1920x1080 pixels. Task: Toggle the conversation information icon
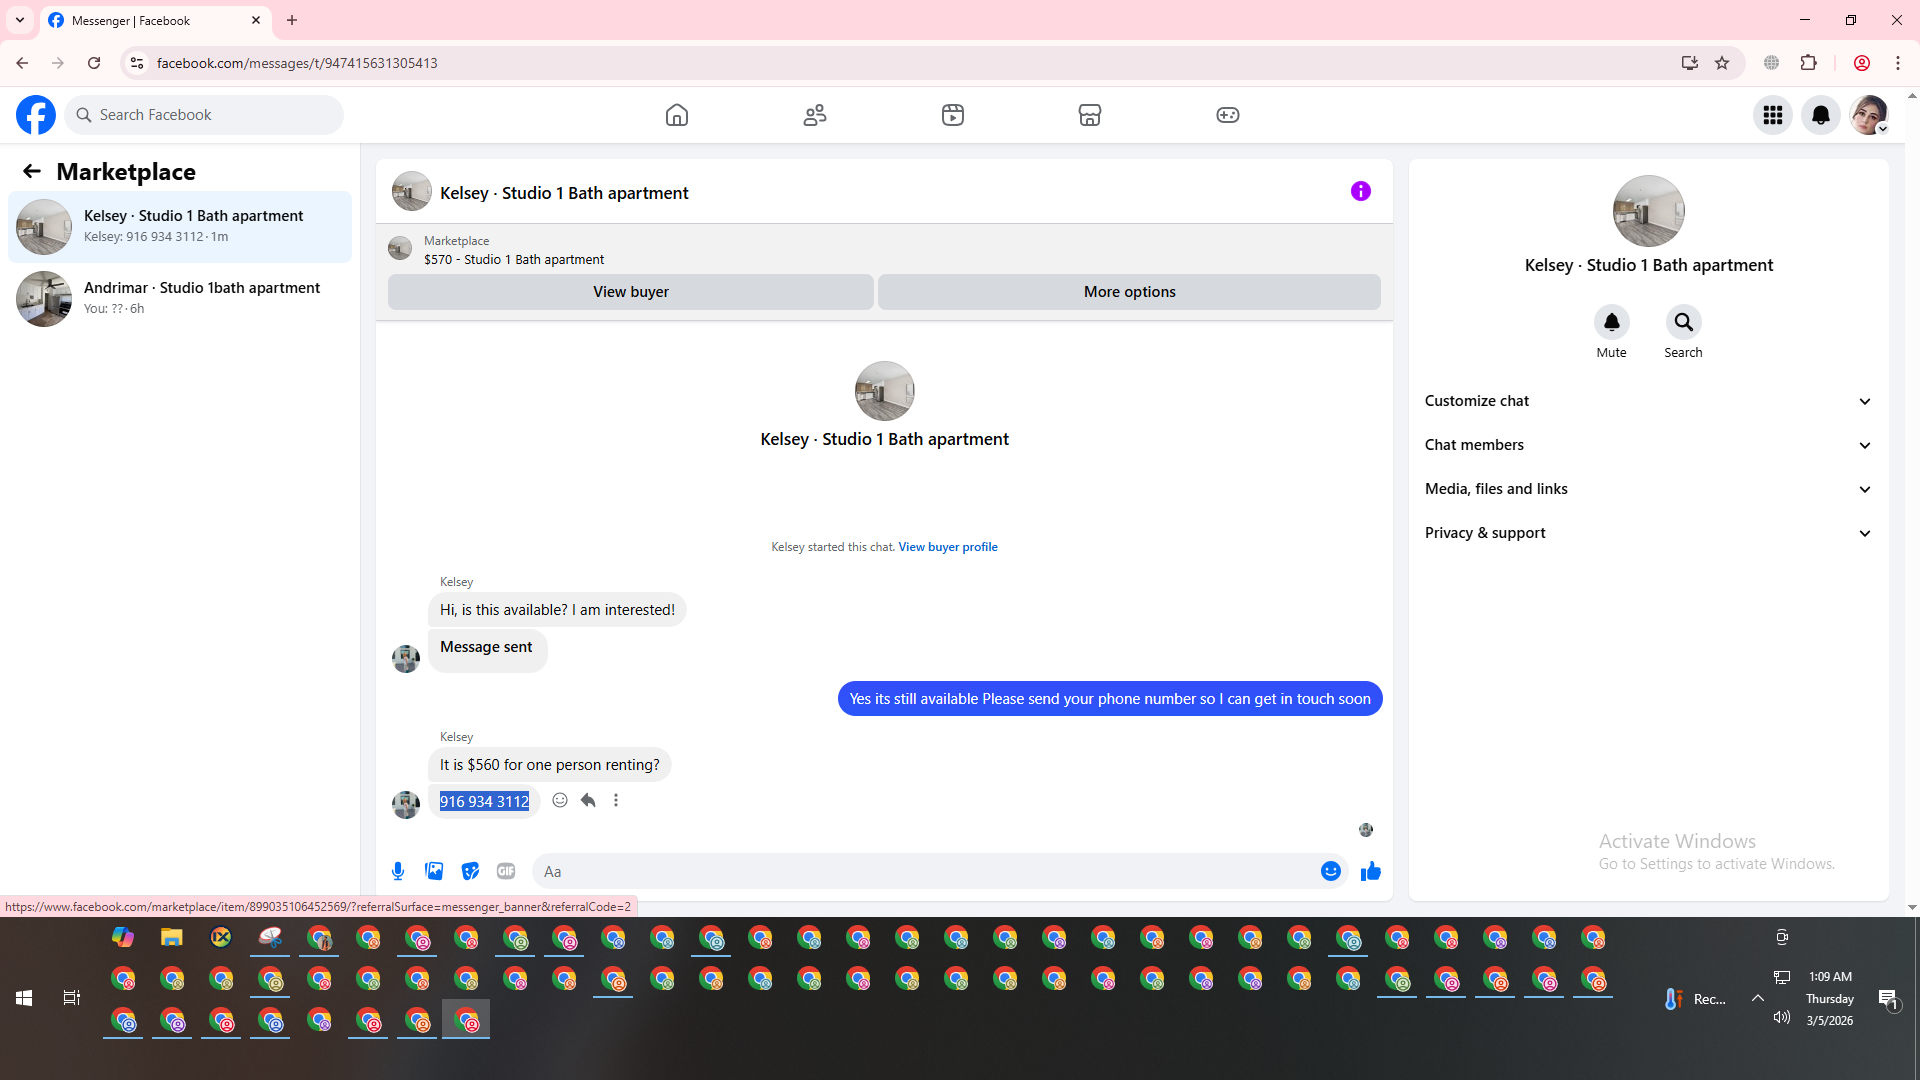coord(1361,191)
